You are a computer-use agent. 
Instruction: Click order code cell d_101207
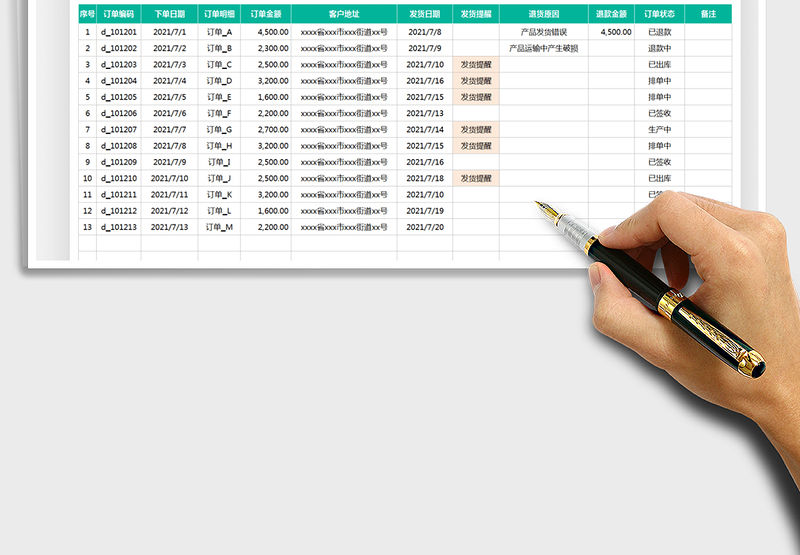[x=119, y=129]
